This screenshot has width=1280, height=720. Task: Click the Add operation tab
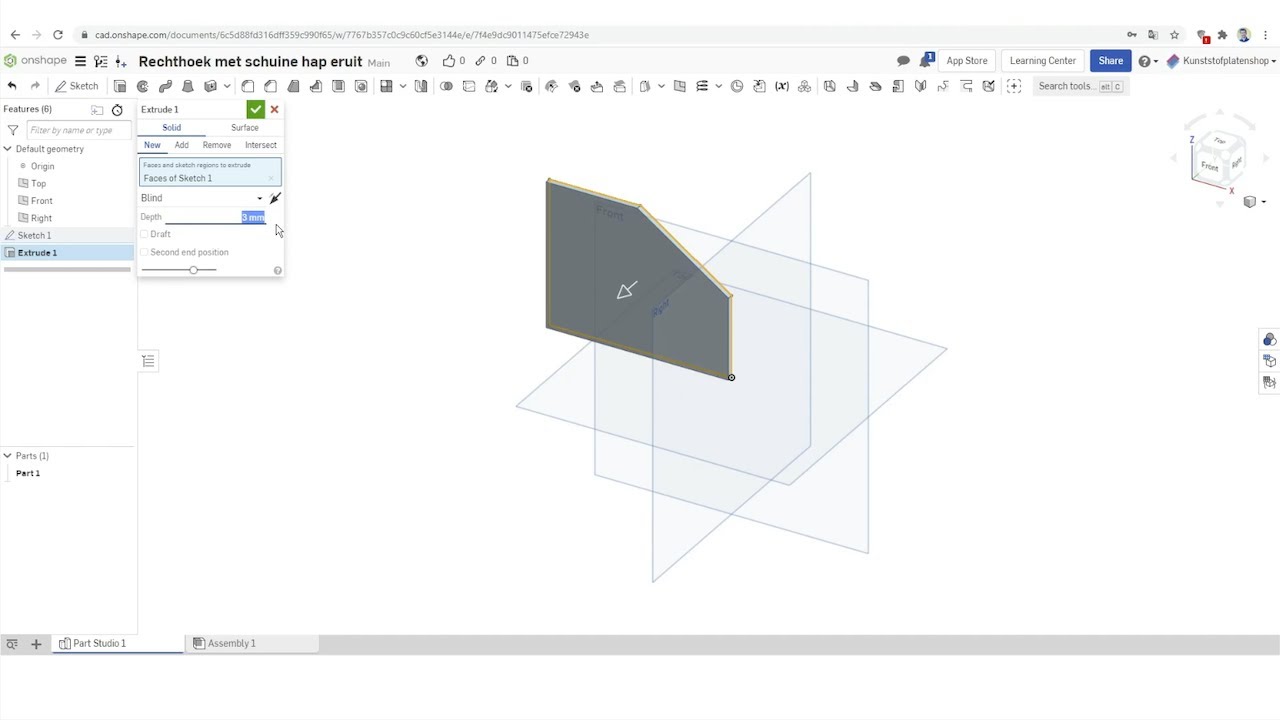181,145
